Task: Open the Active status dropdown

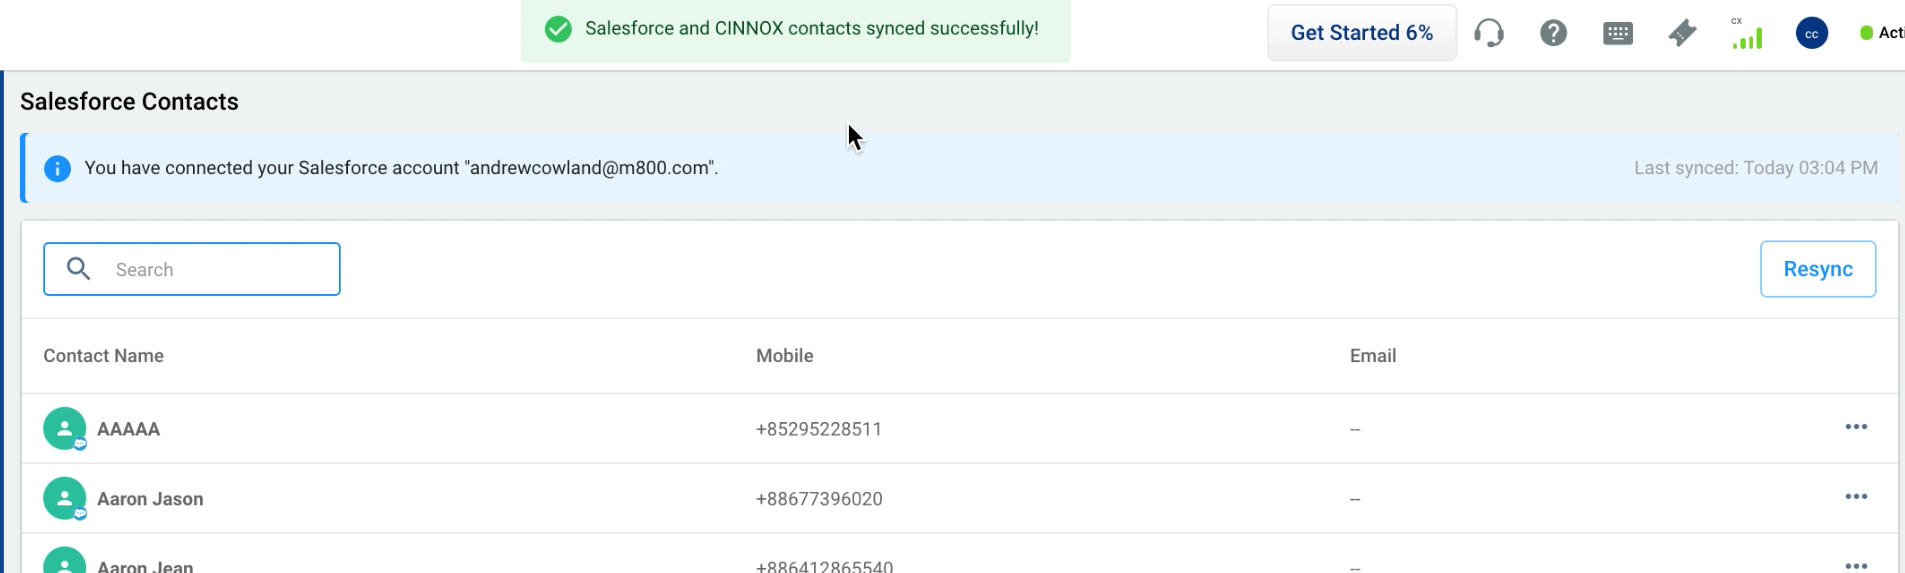Action: [1883, 33]
